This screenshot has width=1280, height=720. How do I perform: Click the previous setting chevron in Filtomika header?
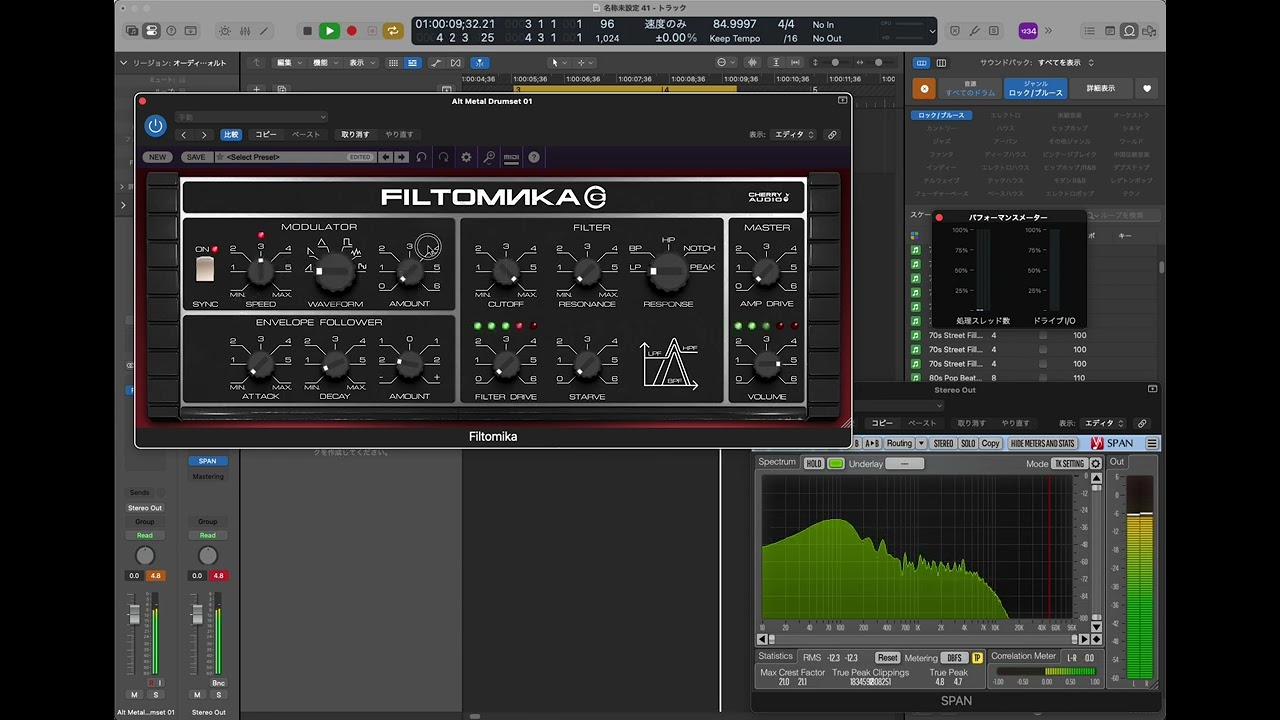click(183, 135)
